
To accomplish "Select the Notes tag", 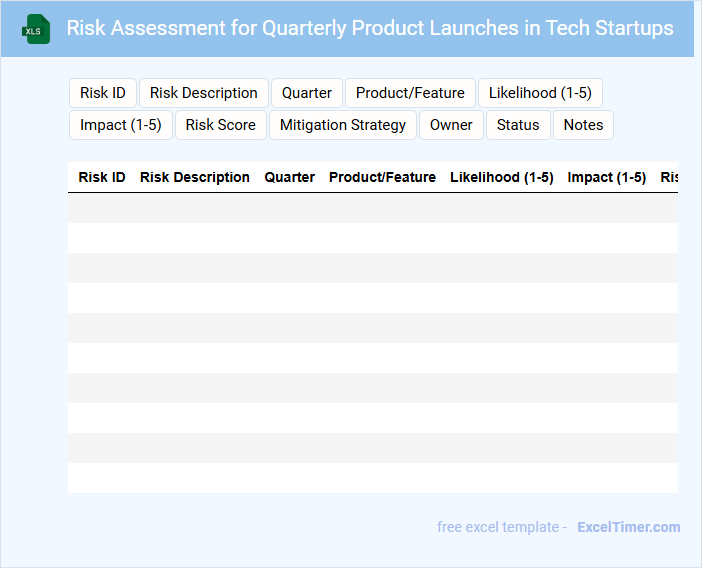I will tap(583, 125).
